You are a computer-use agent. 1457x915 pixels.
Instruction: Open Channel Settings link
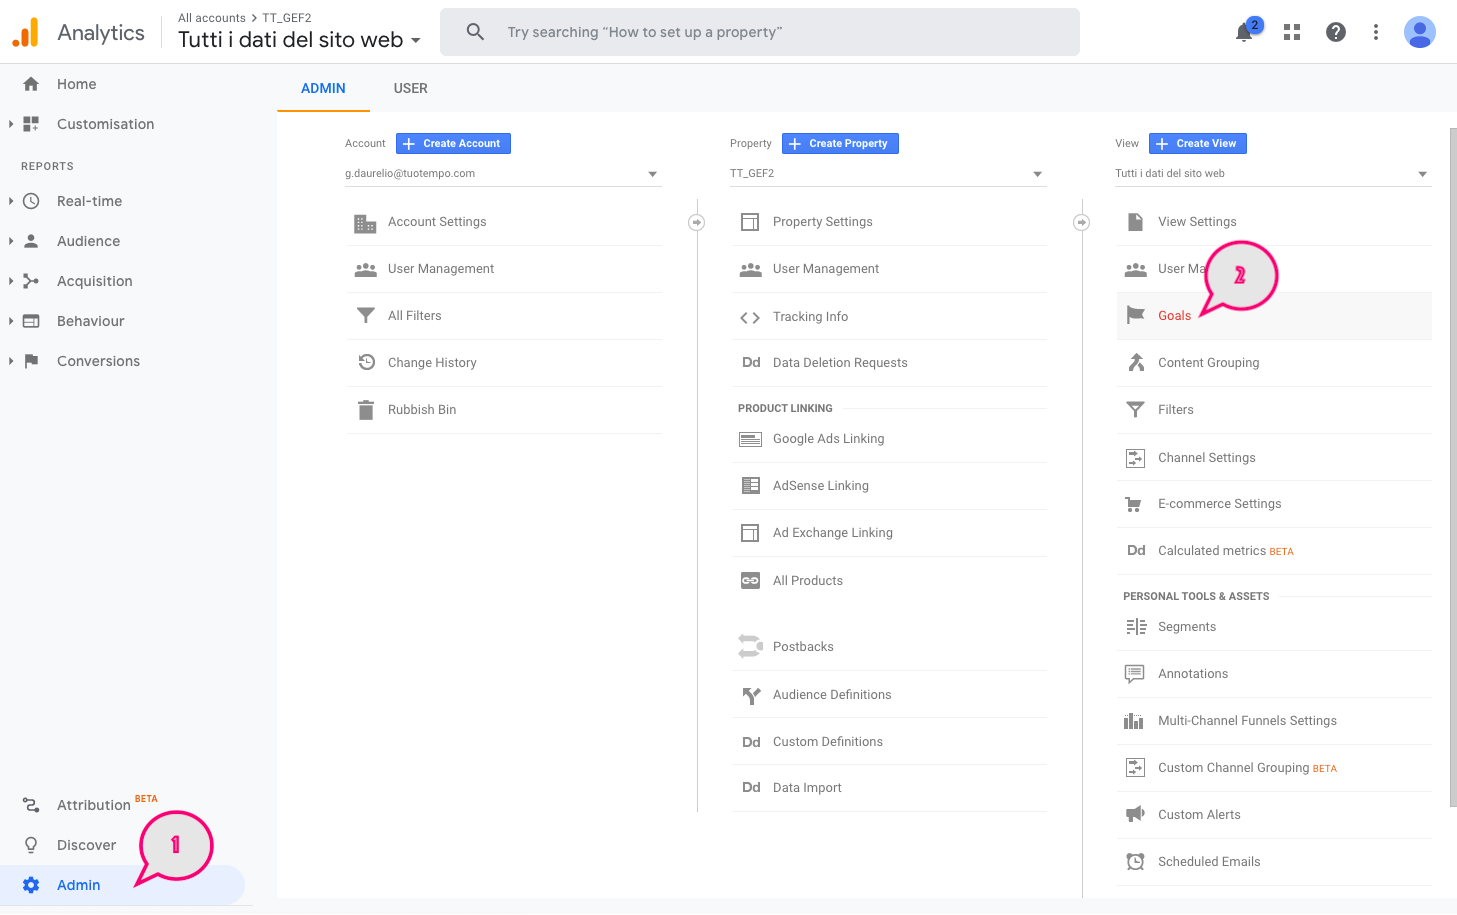tap(1206, 458)
